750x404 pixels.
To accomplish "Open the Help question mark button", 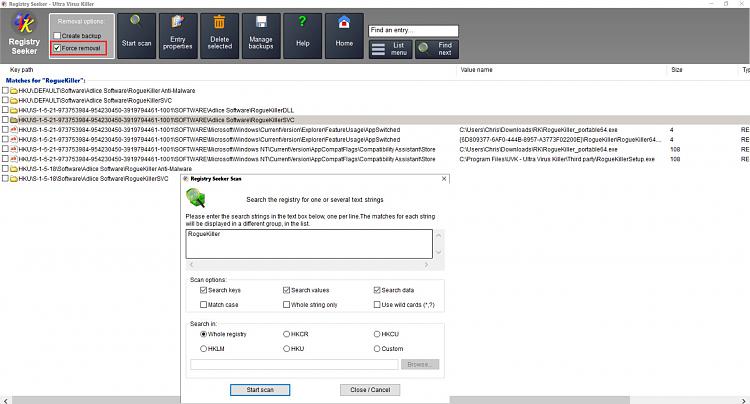I will click(x=302, y=36).
